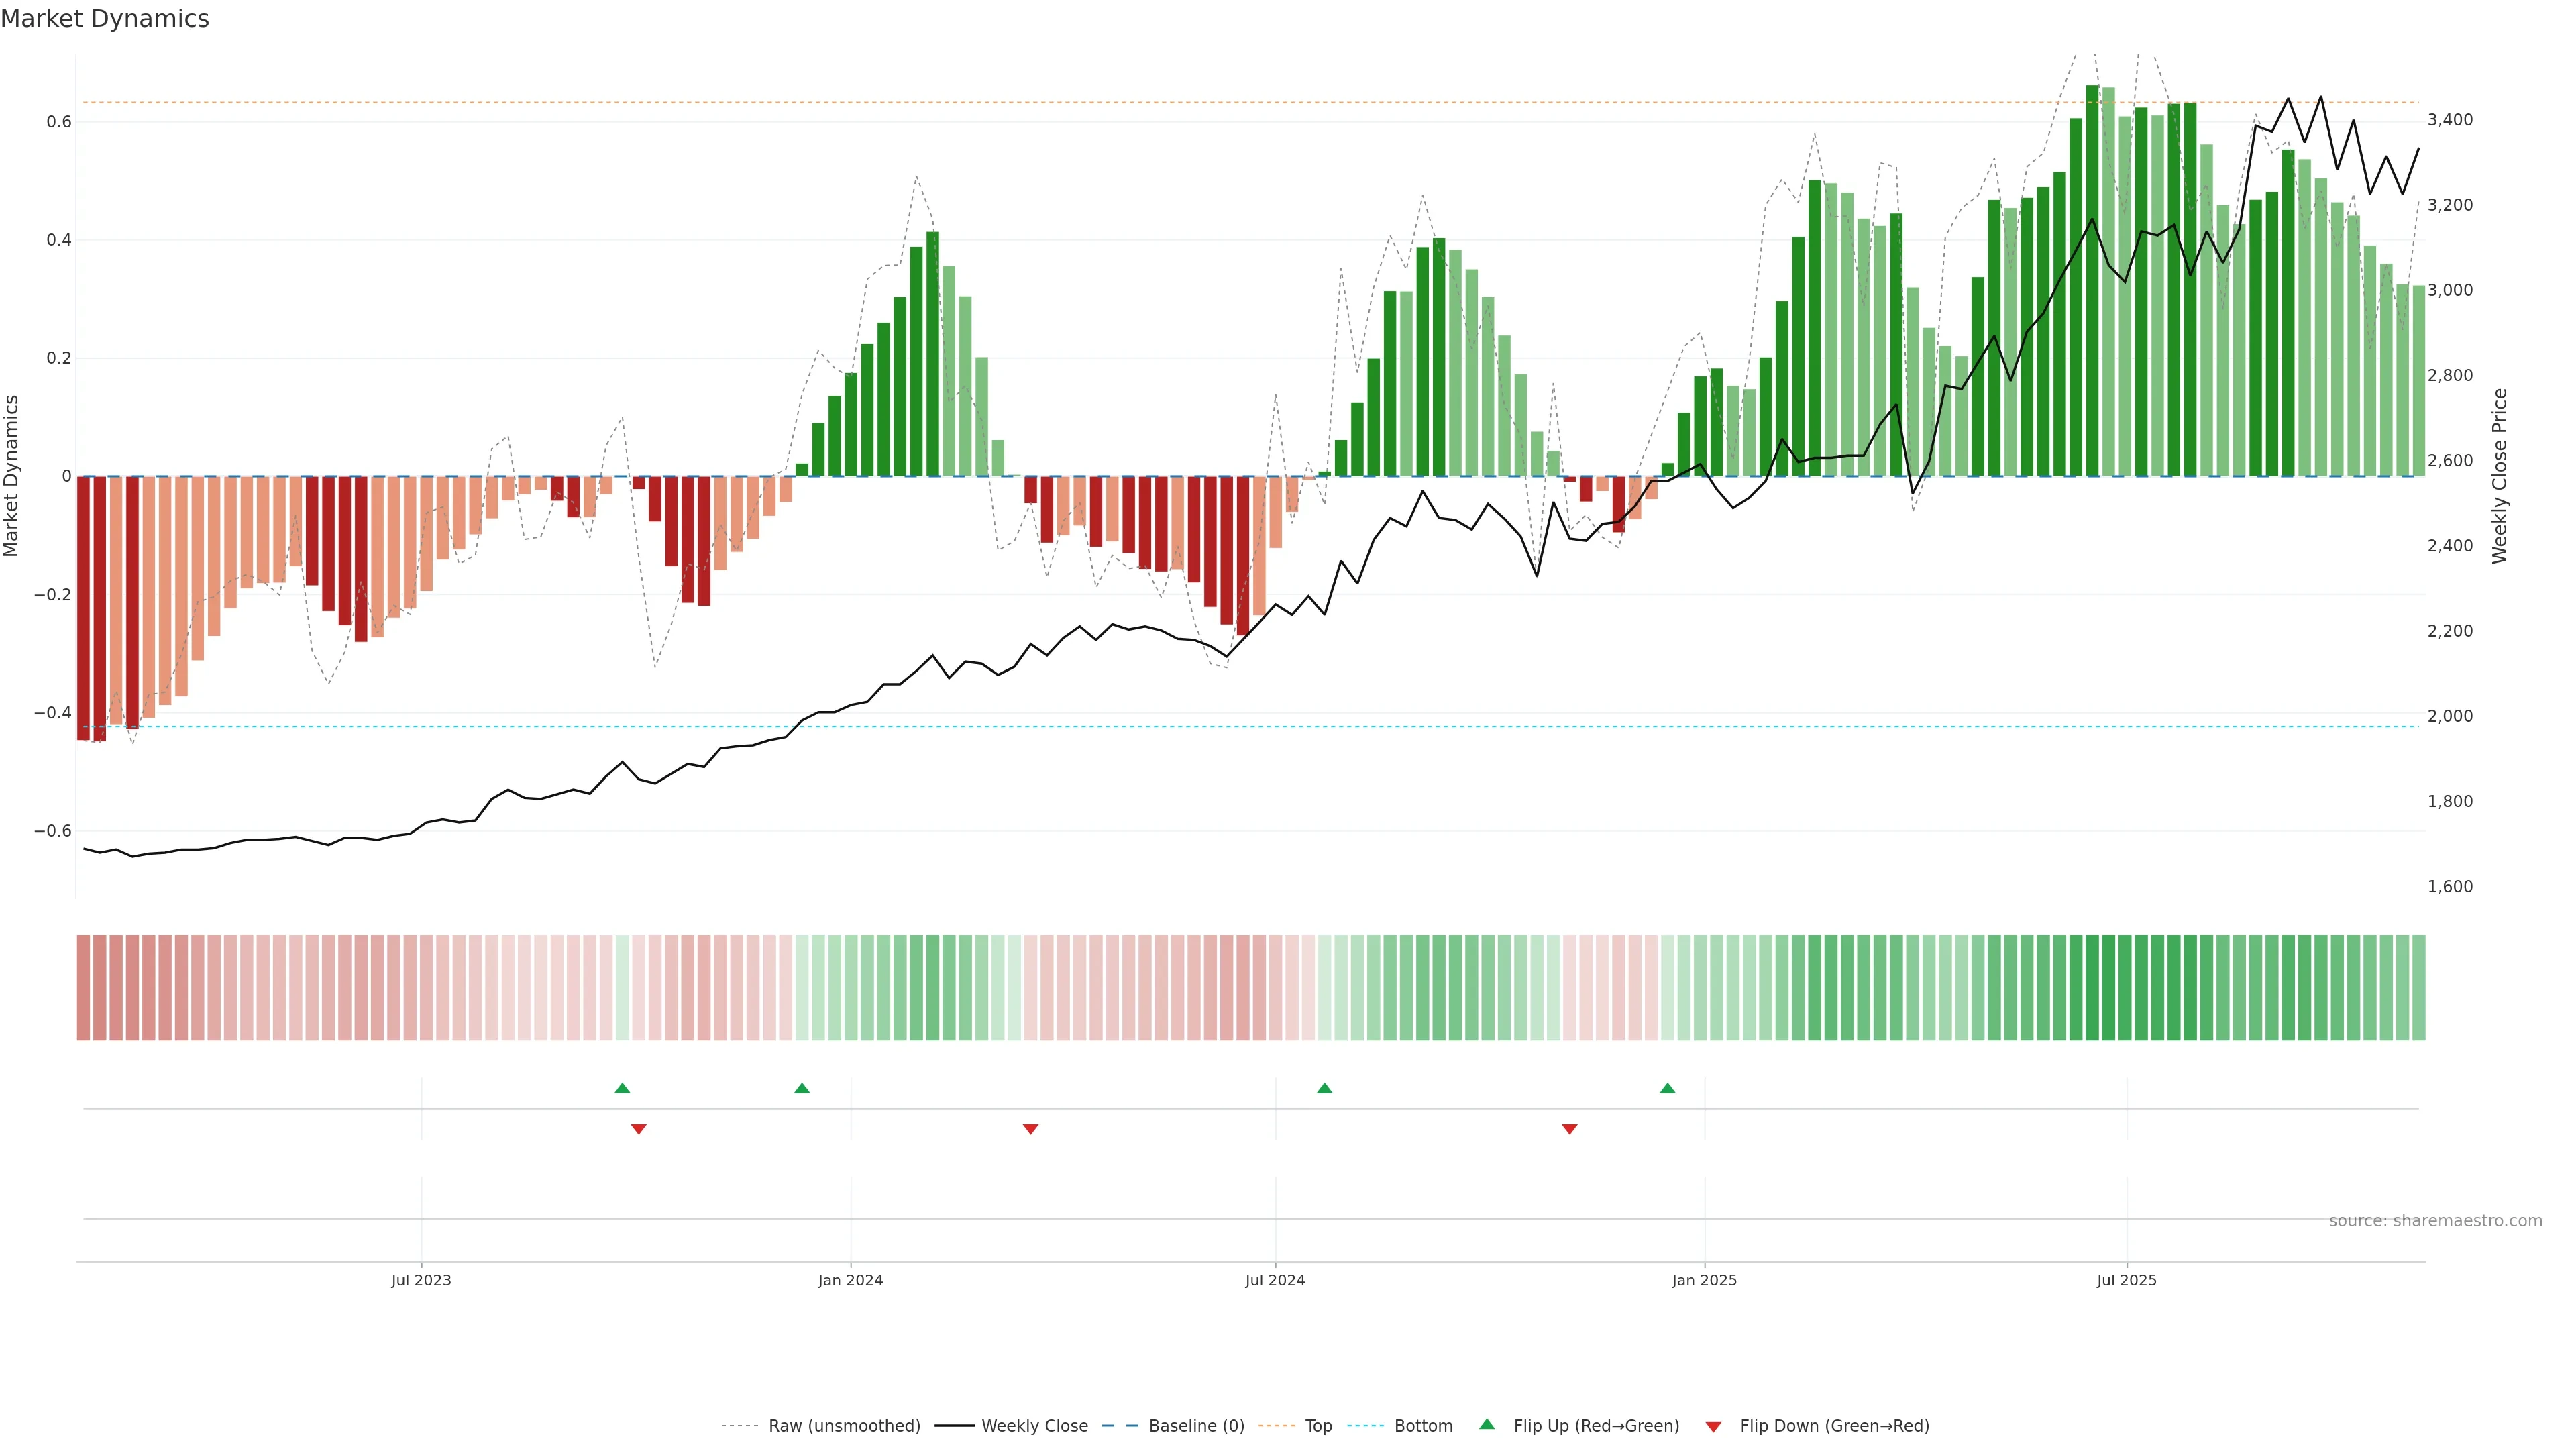Screen dimensions: 2576x1449
Task: Click the Flip Up triangle after Jul 2024
Action: 1324,1088
